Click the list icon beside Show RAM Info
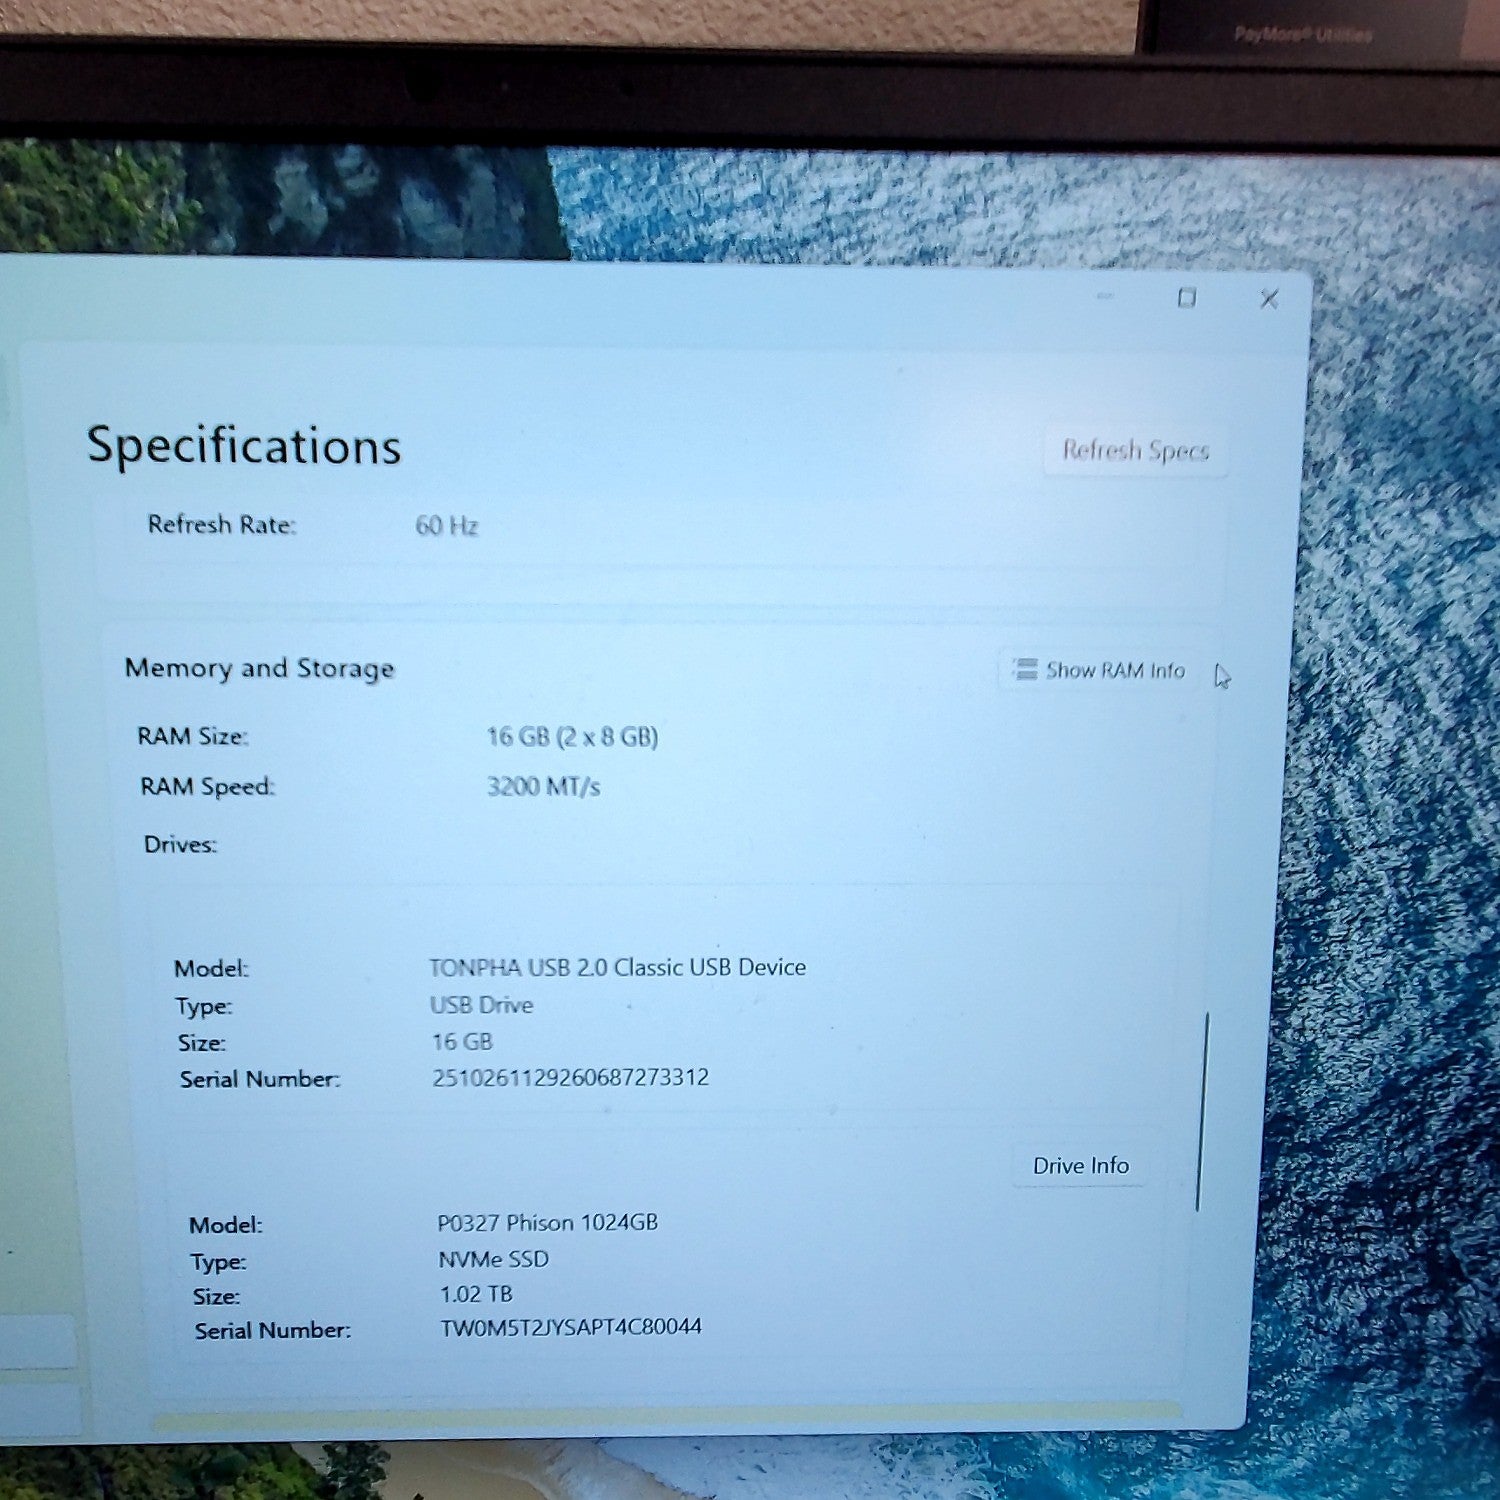This screenshot has width=1500, height=1500. point(1025,669)
